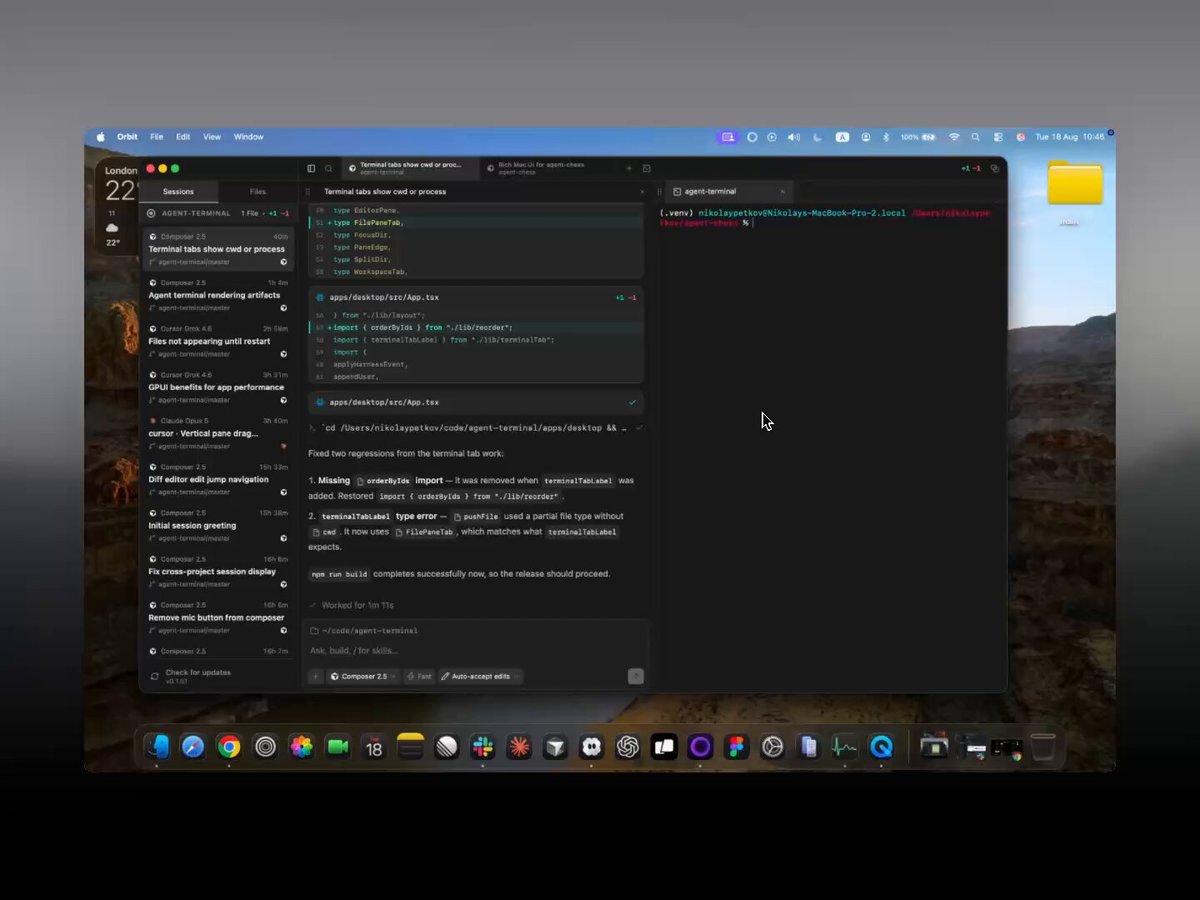Viewport: 1200px width, 900px height.
Task: Expand the App.tsx file block with checkmark
Action: 476,402
